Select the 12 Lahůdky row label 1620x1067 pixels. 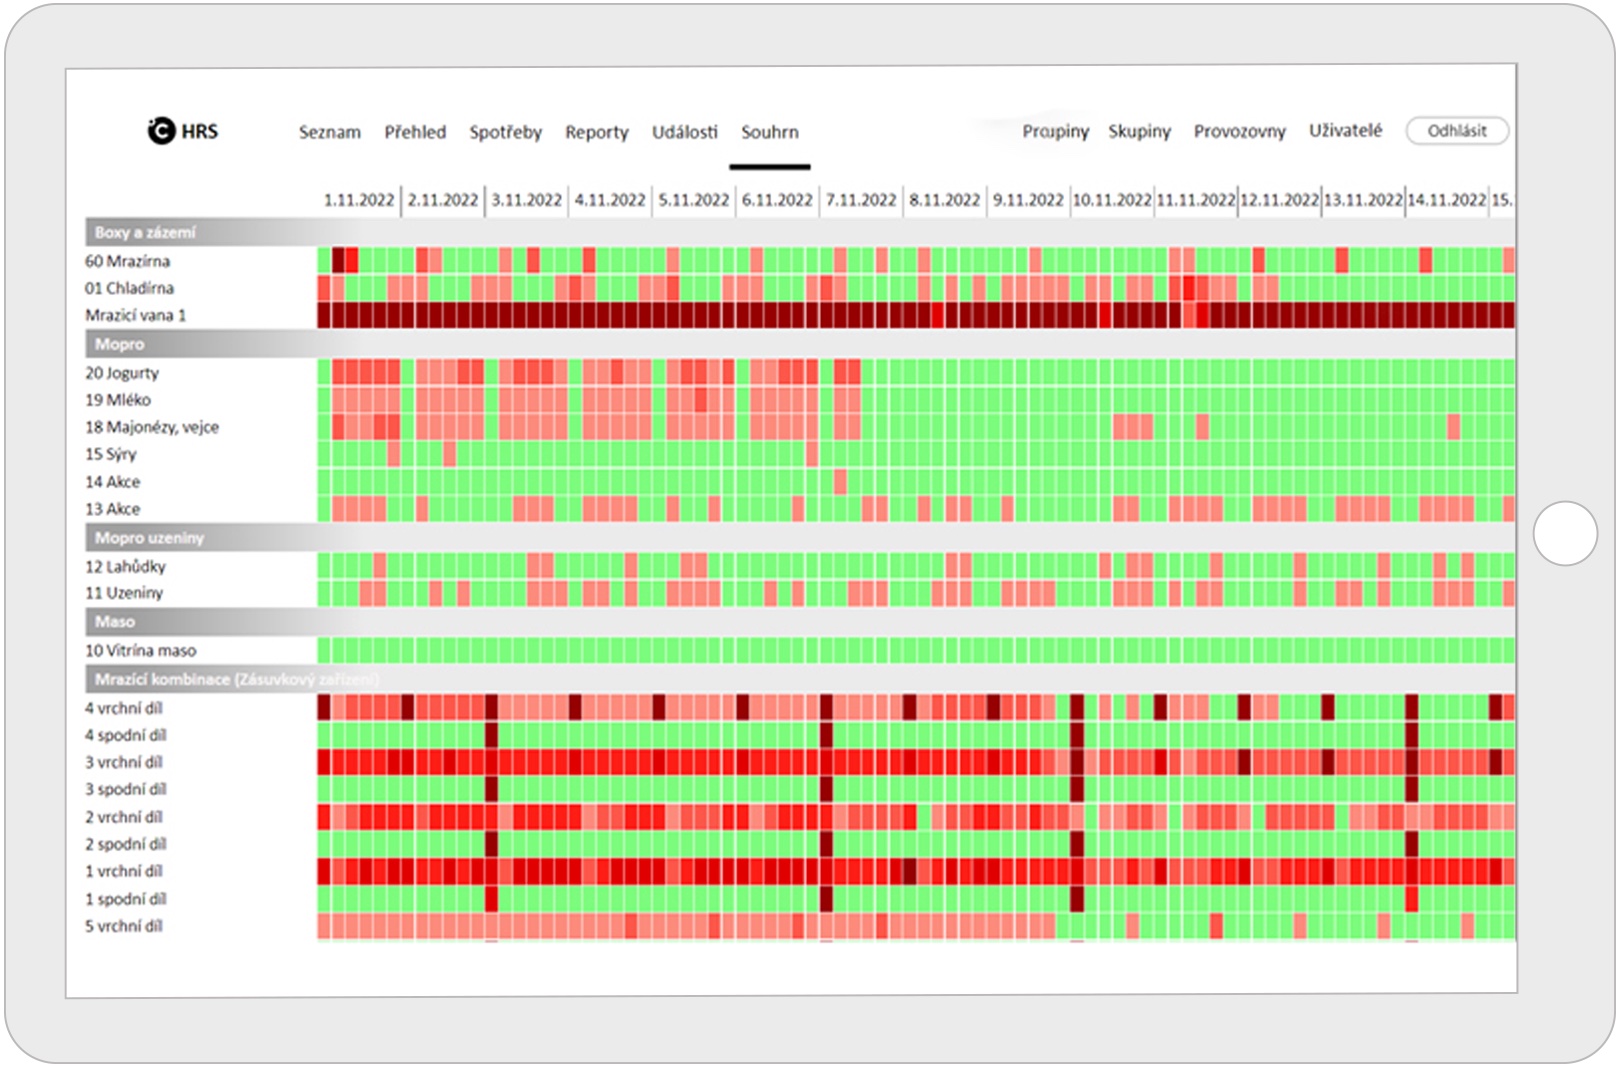click(x=125, y=567)
